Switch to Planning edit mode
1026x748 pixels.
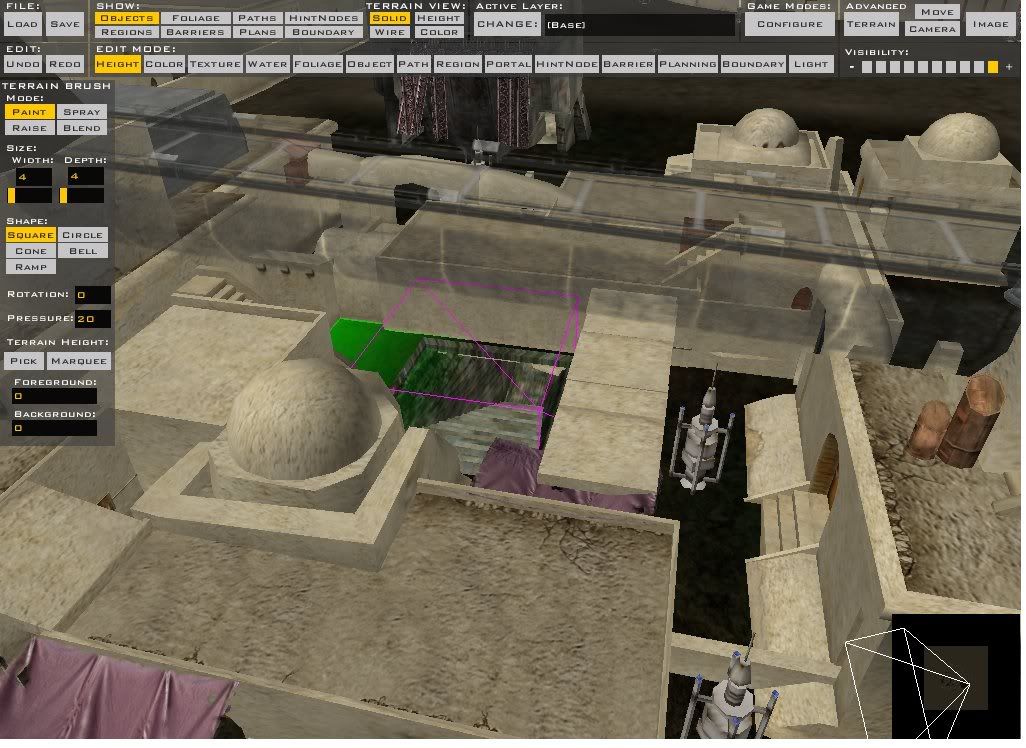pos(688,64)
